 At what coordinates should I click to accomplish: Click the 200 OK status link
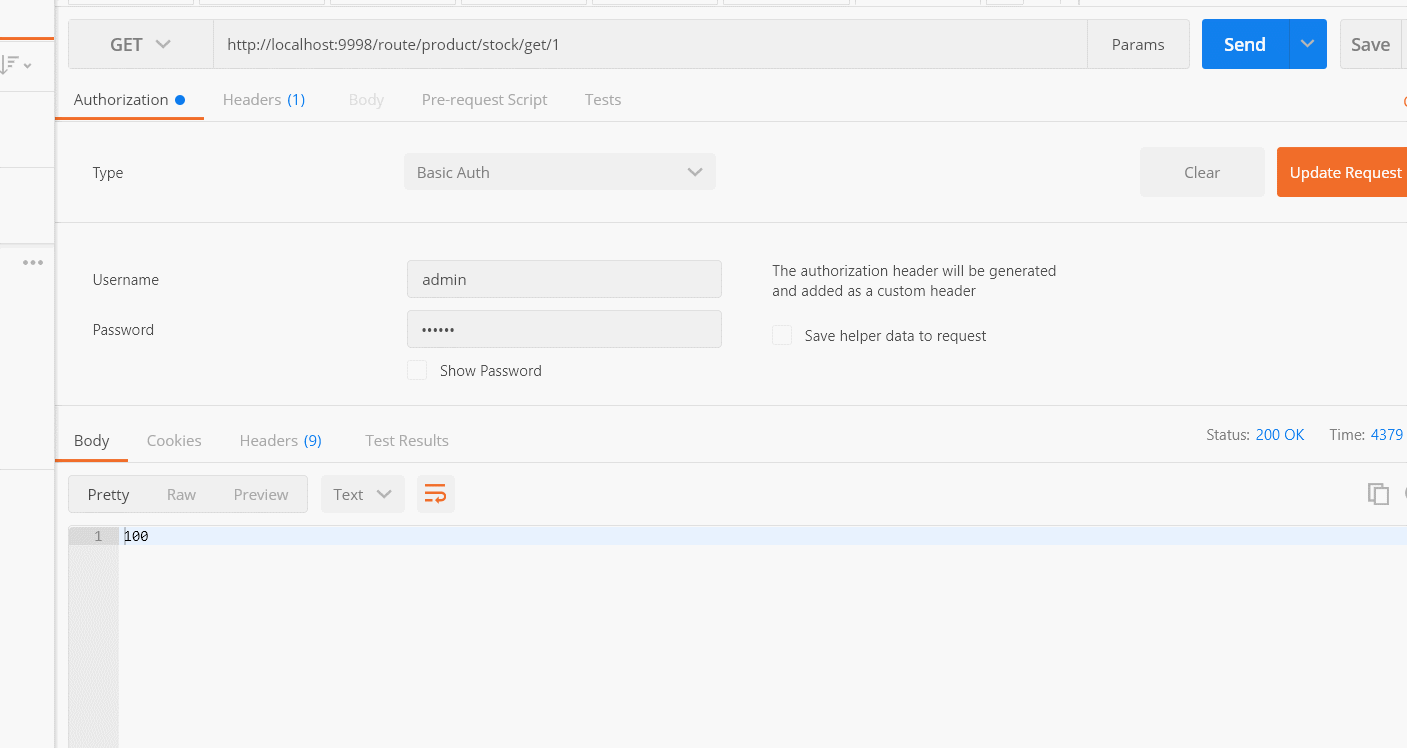pos(1280,434)
